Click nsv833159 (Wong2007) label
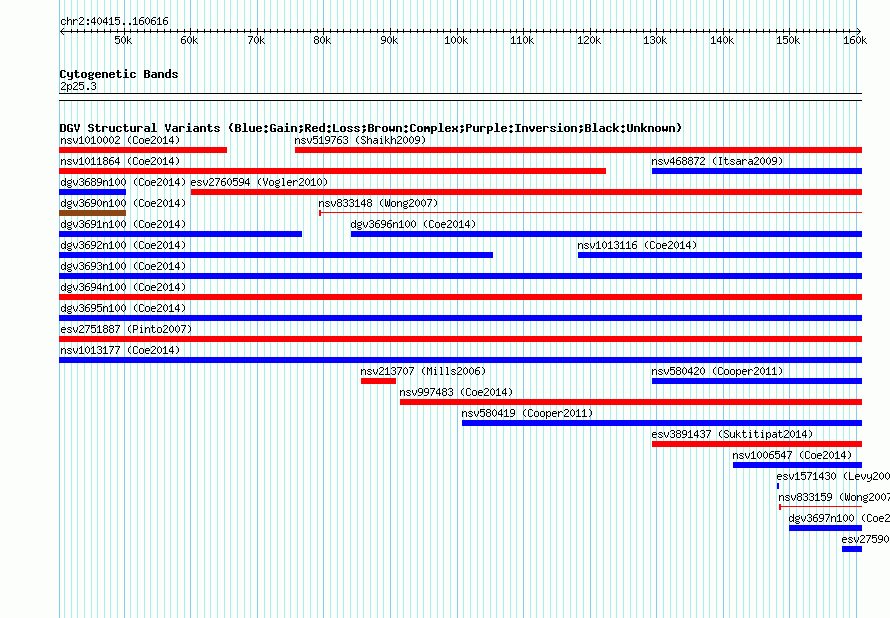890x618 pixels. (834, 497)
